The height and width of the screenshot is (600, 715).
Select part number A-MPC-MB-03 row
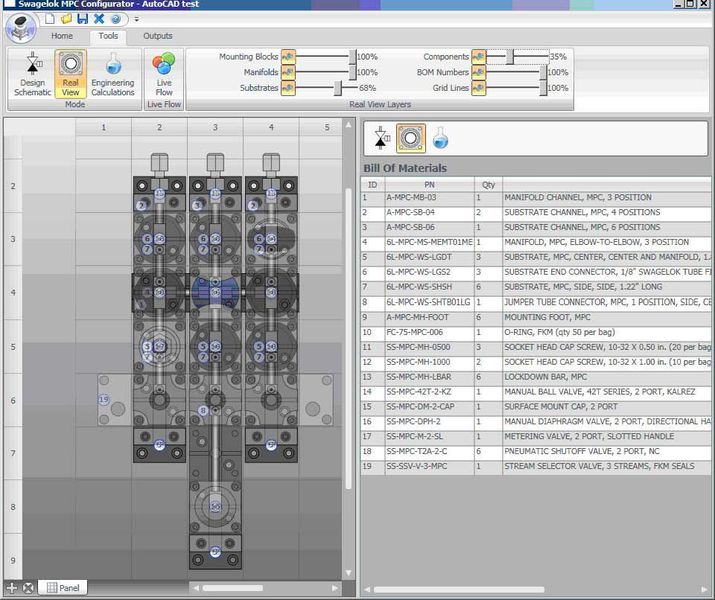pos(536,198)
